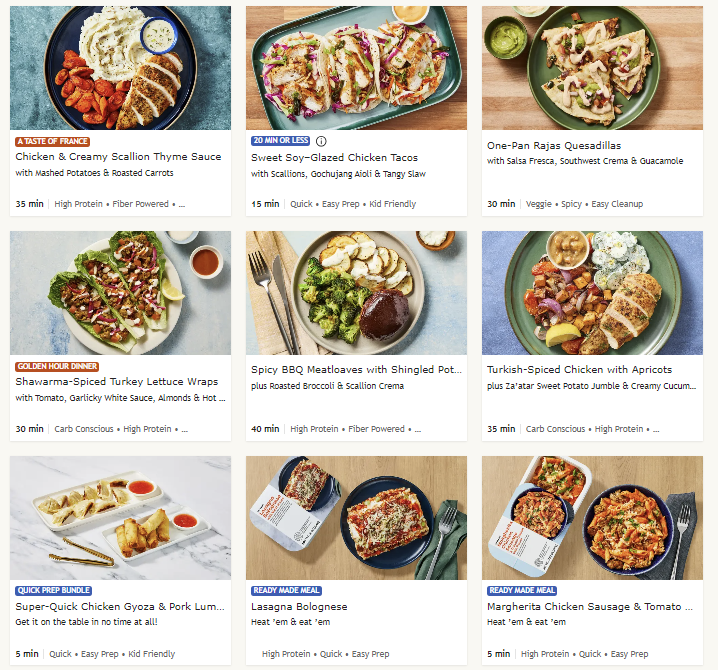Viewport: 718px width, 670px height.
Task: Open the Lasagna Bolognese recipe title
Action: 299,607
